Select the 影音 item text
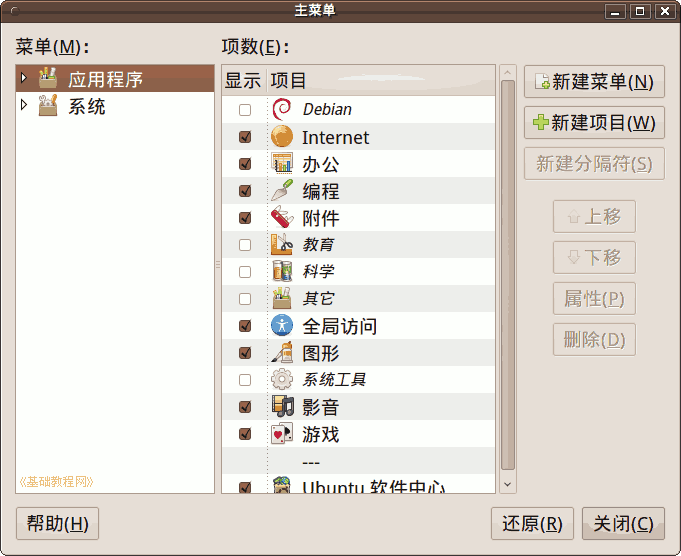This screenshot has height=556, width=681. click(321, 407)
